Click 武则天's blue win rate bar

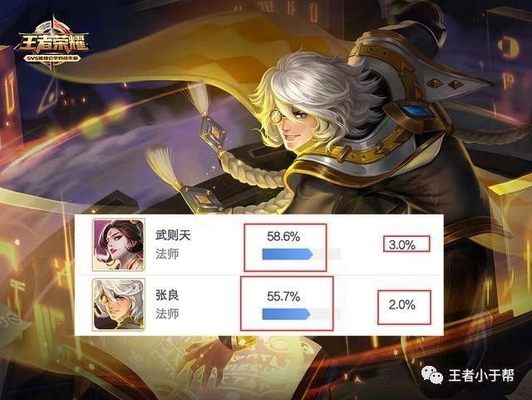coord(287,254)
